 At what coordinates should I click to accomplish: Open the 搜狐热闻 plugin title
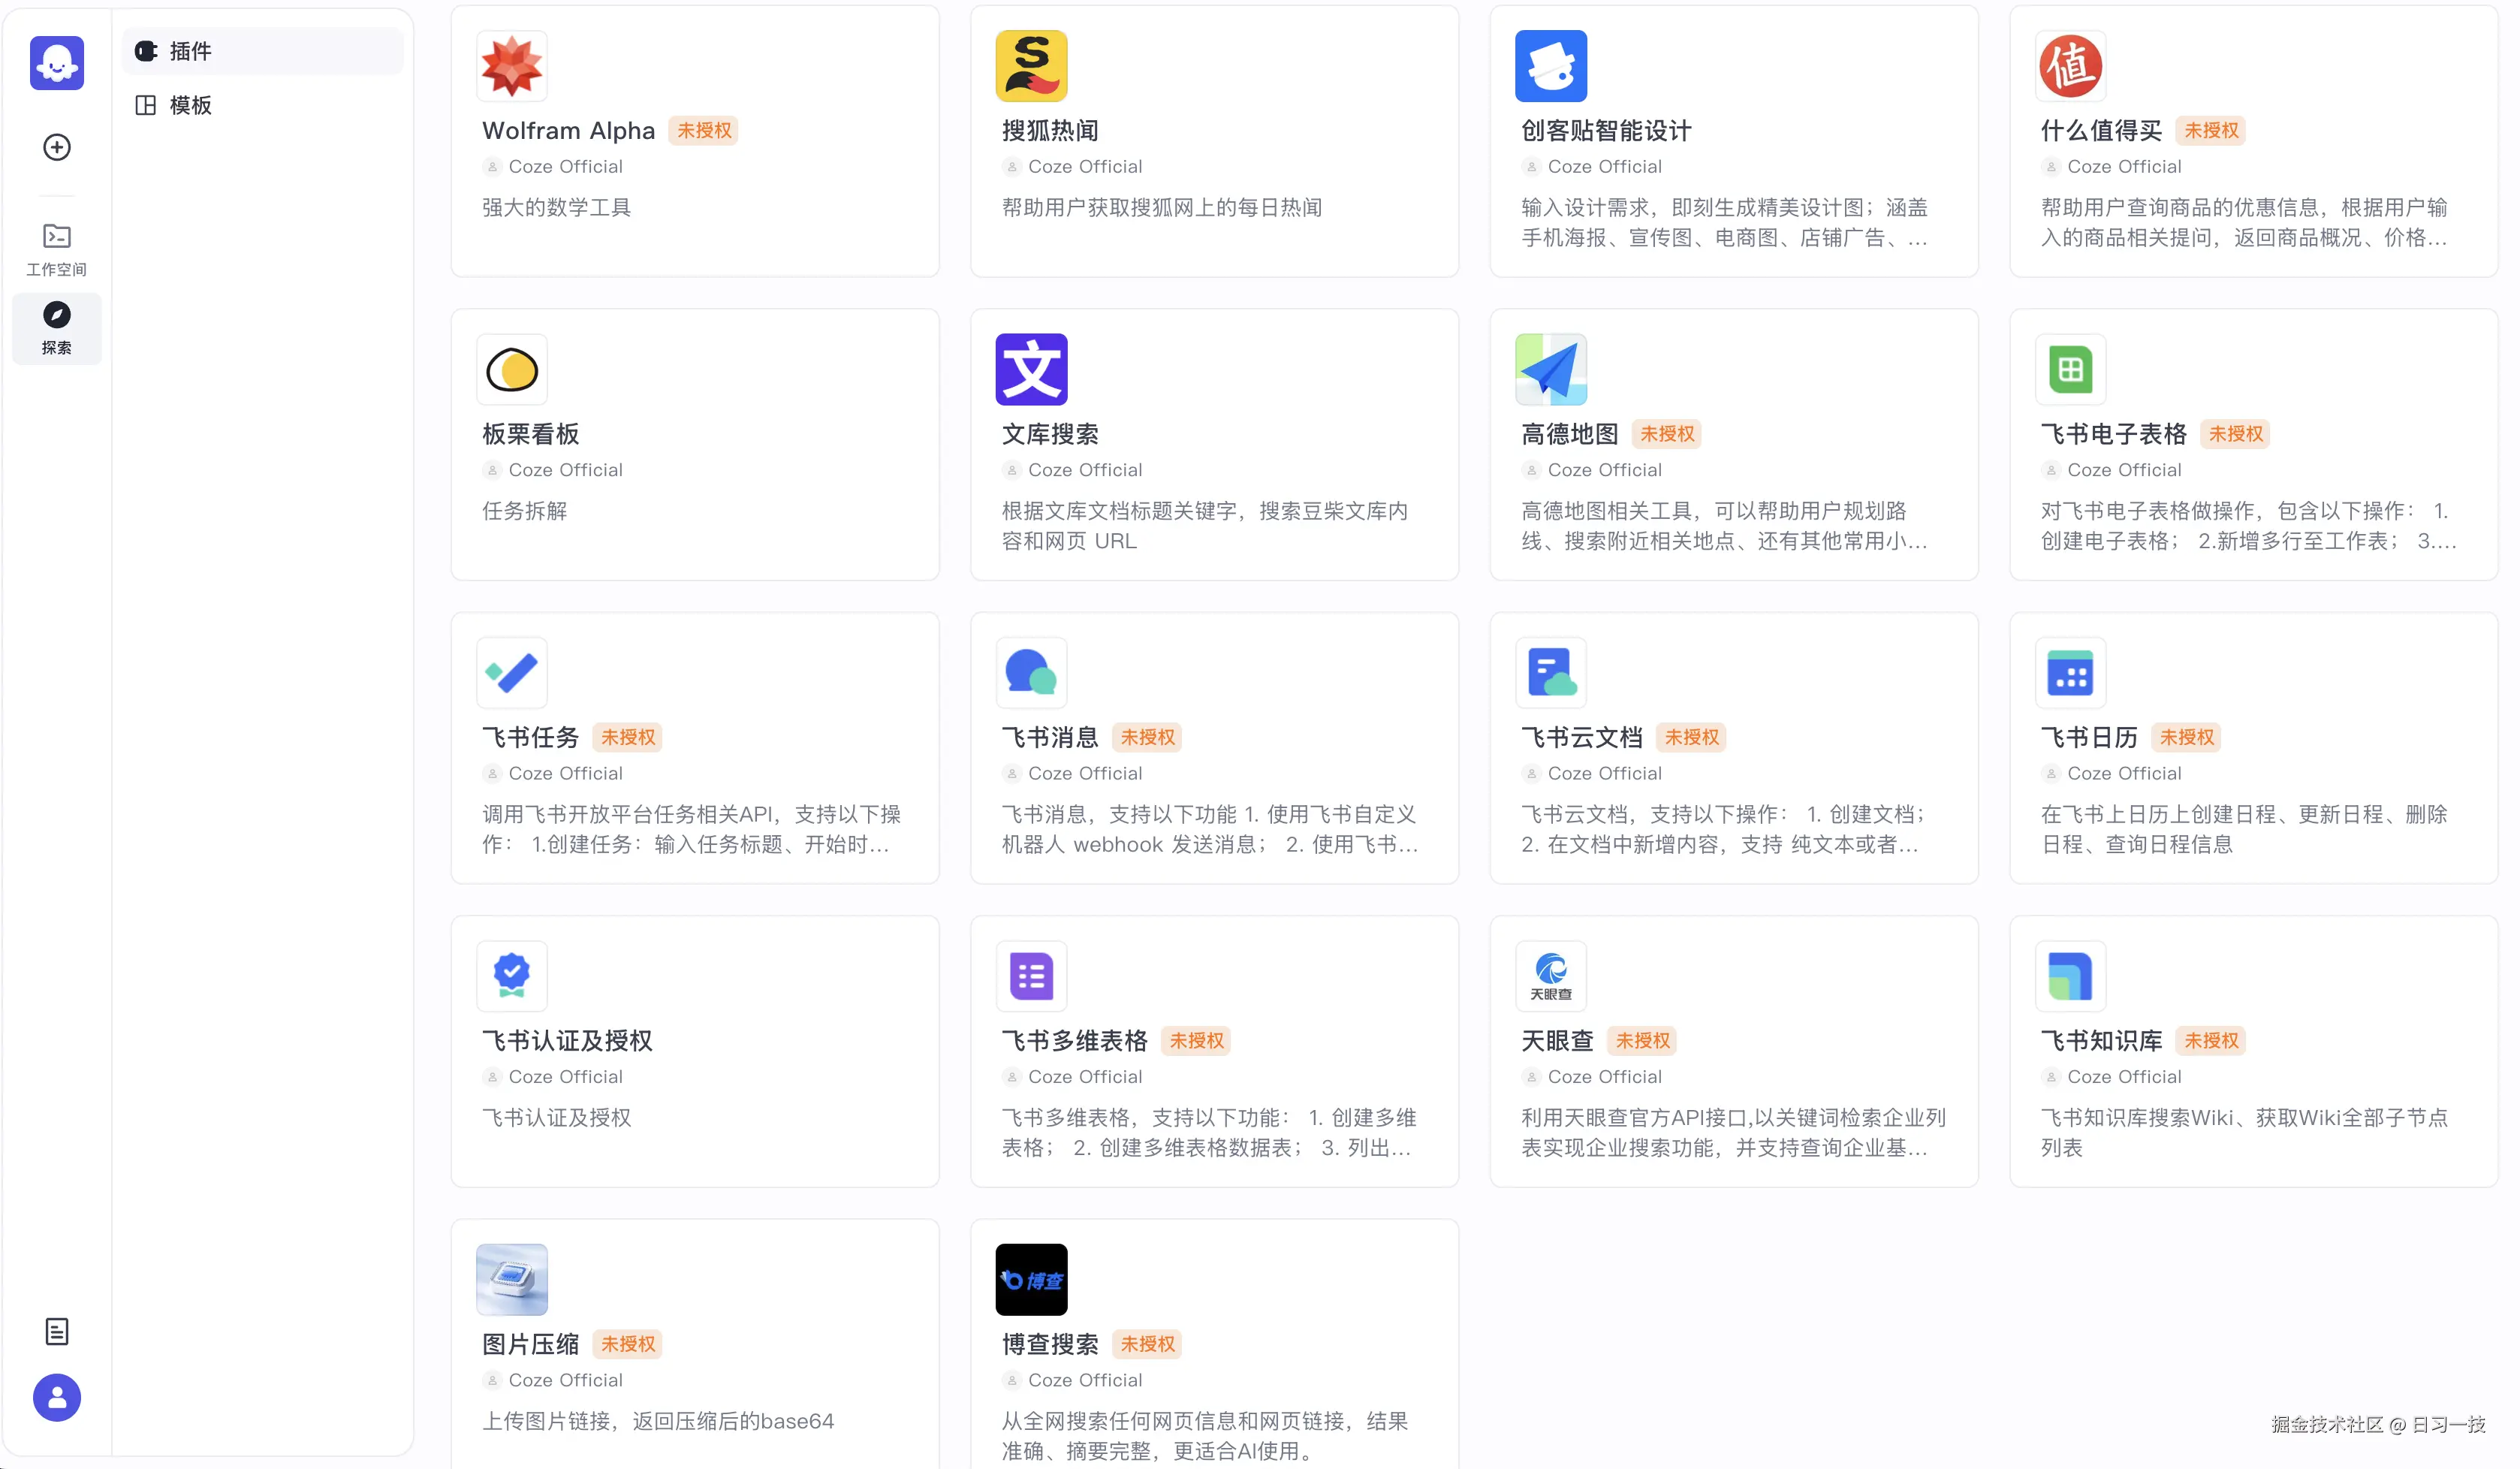click(x=1050, y=131)
